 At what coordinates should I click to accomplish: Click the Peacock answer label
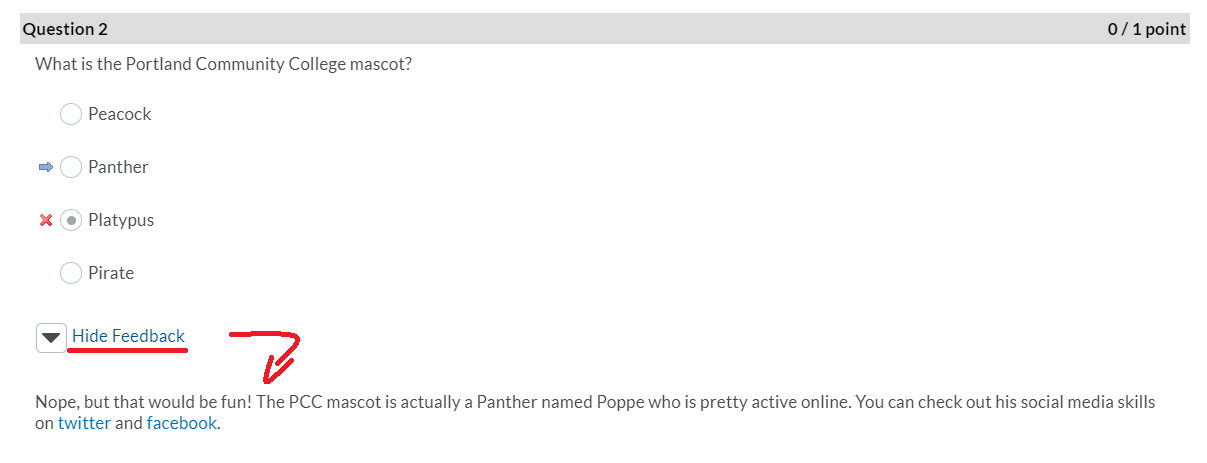point(119,114)
